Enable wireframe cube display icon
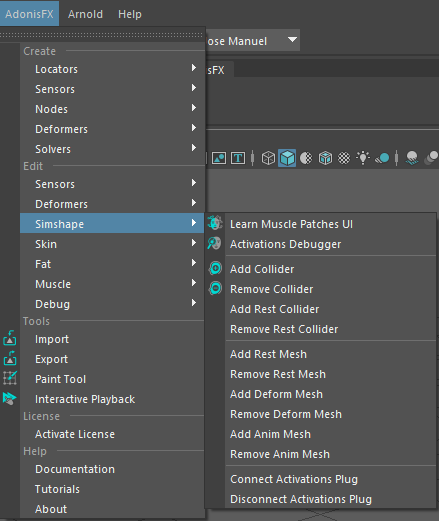Image resolution: width=439 pixels, height=521 pixels. (268, 158)
